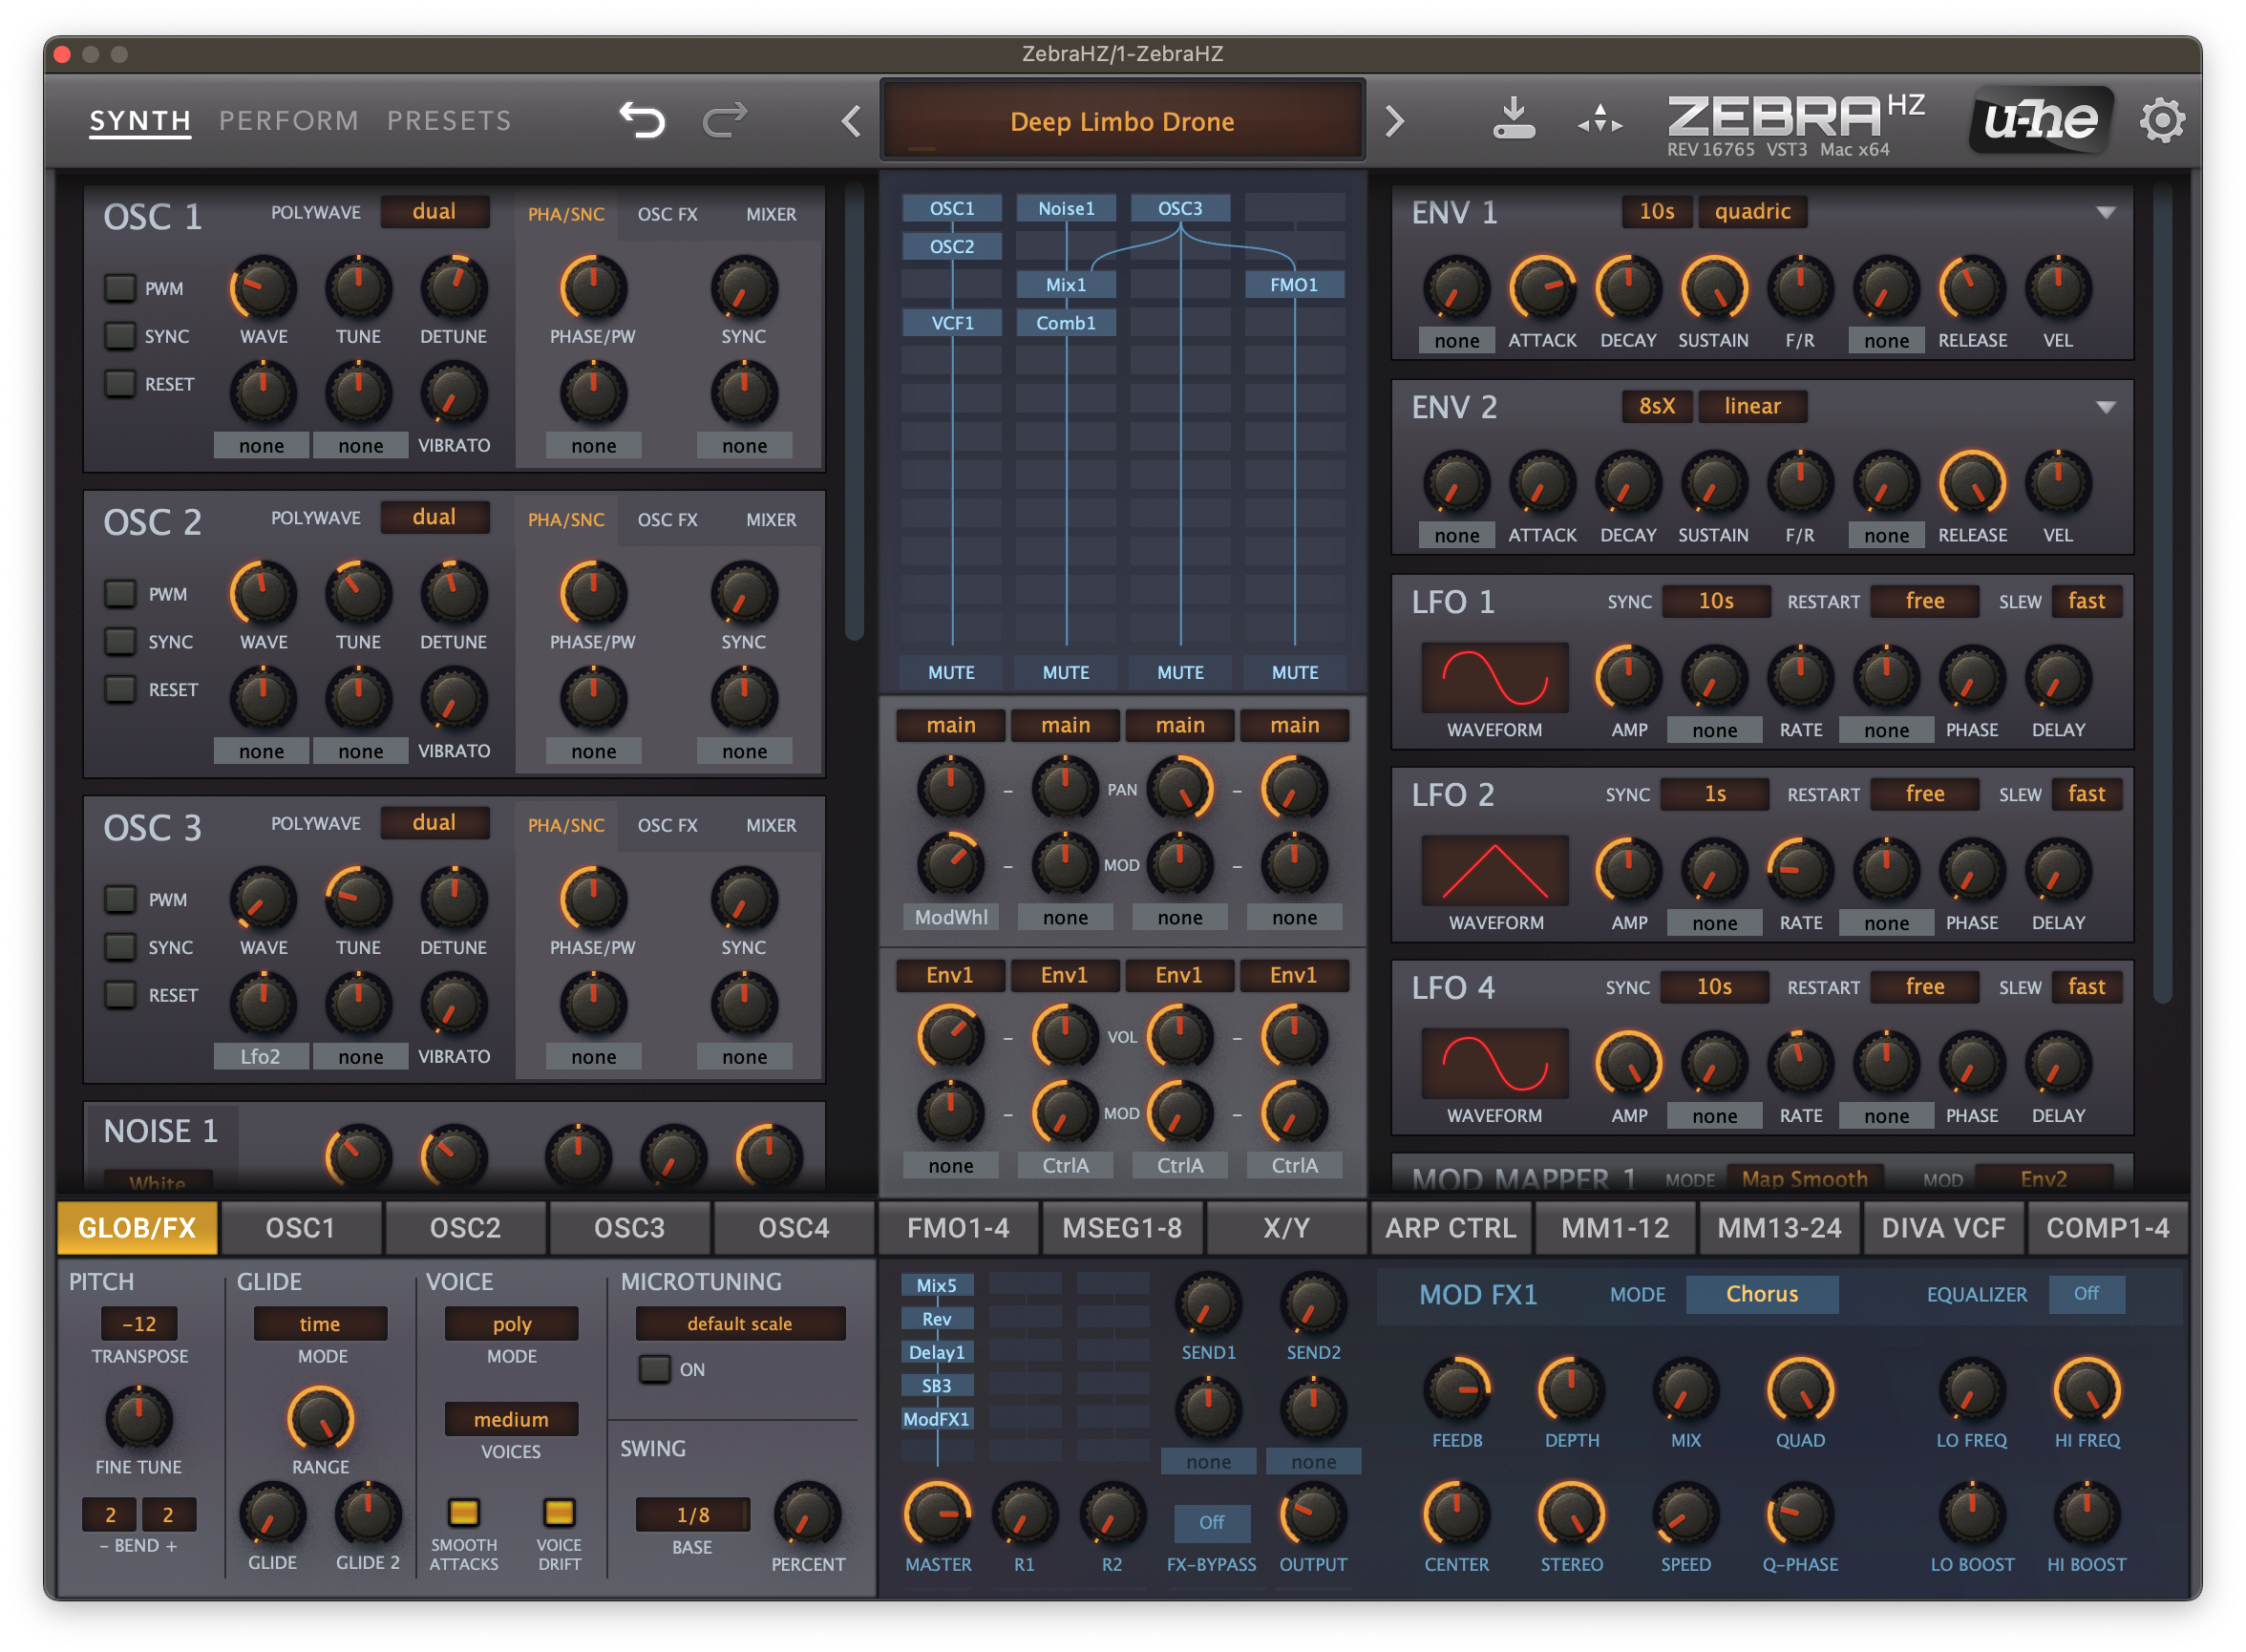Click the FMO1 module in grid
Viewport: 2246px width, 1652px height.
coord(1294,285)
